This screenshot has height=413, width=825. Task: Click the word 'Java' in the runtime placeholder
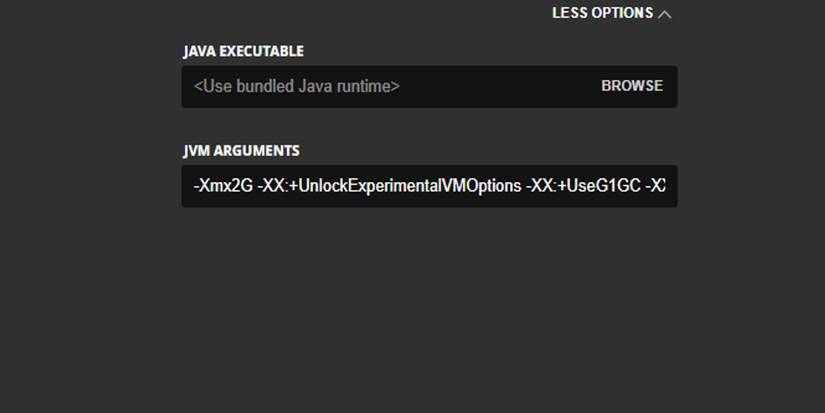click(315, 87)
